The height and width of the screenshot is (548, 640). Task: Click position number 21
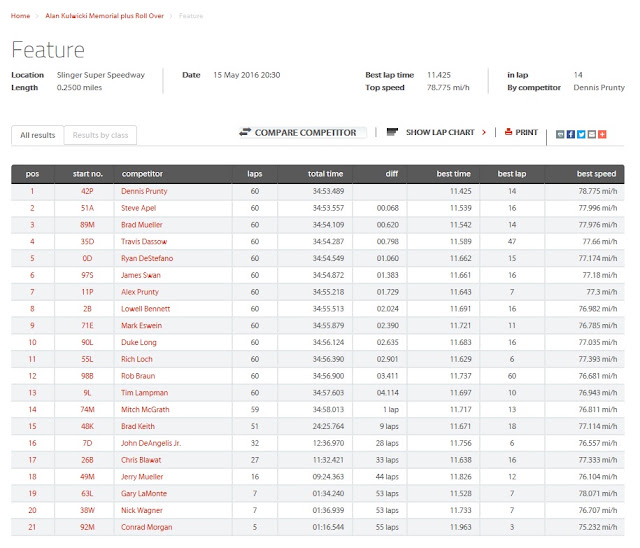click(32, 527)
